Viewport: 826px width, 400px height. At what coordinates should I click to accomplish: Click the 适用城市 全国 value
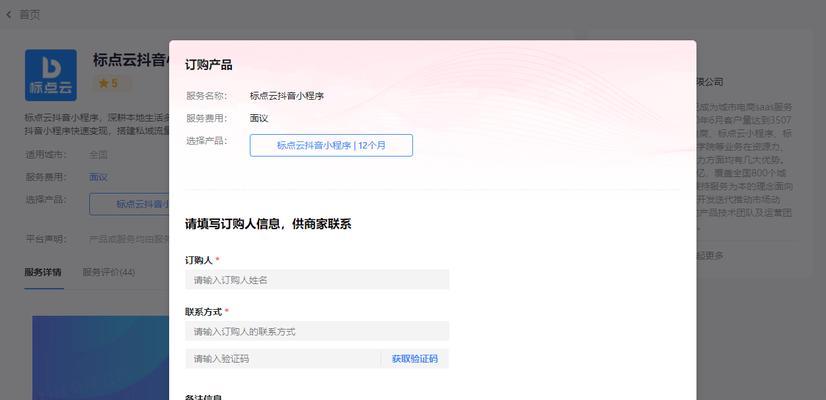coord(98,155)
